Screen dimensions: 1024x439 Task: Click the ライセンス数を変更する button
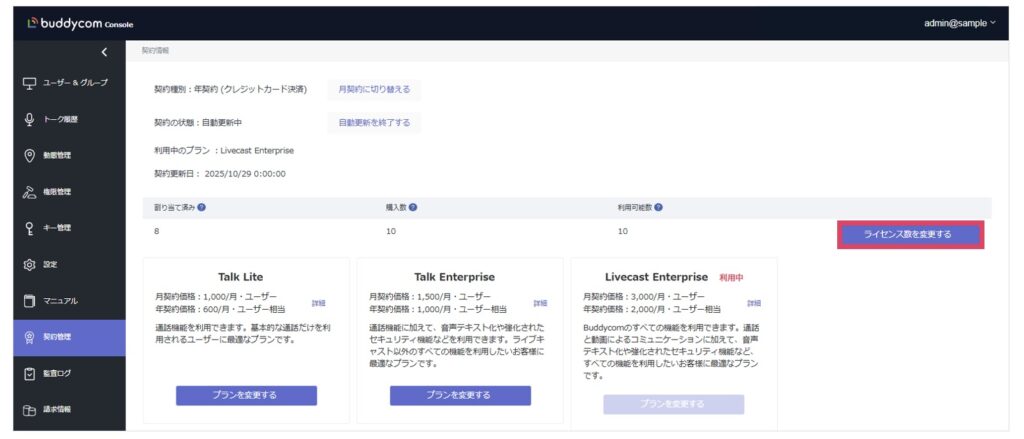click(x=909, y=234)
